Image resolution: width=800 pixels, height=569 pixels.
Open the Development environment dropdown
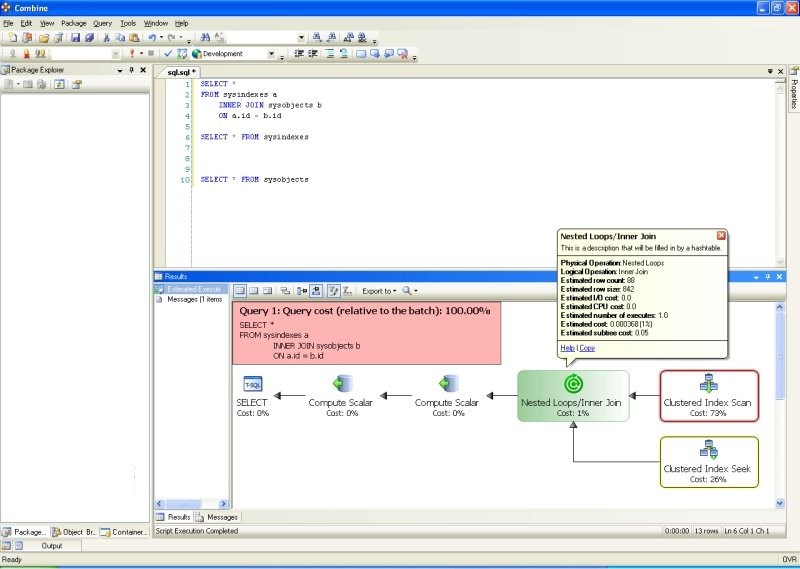pos(271,54)
